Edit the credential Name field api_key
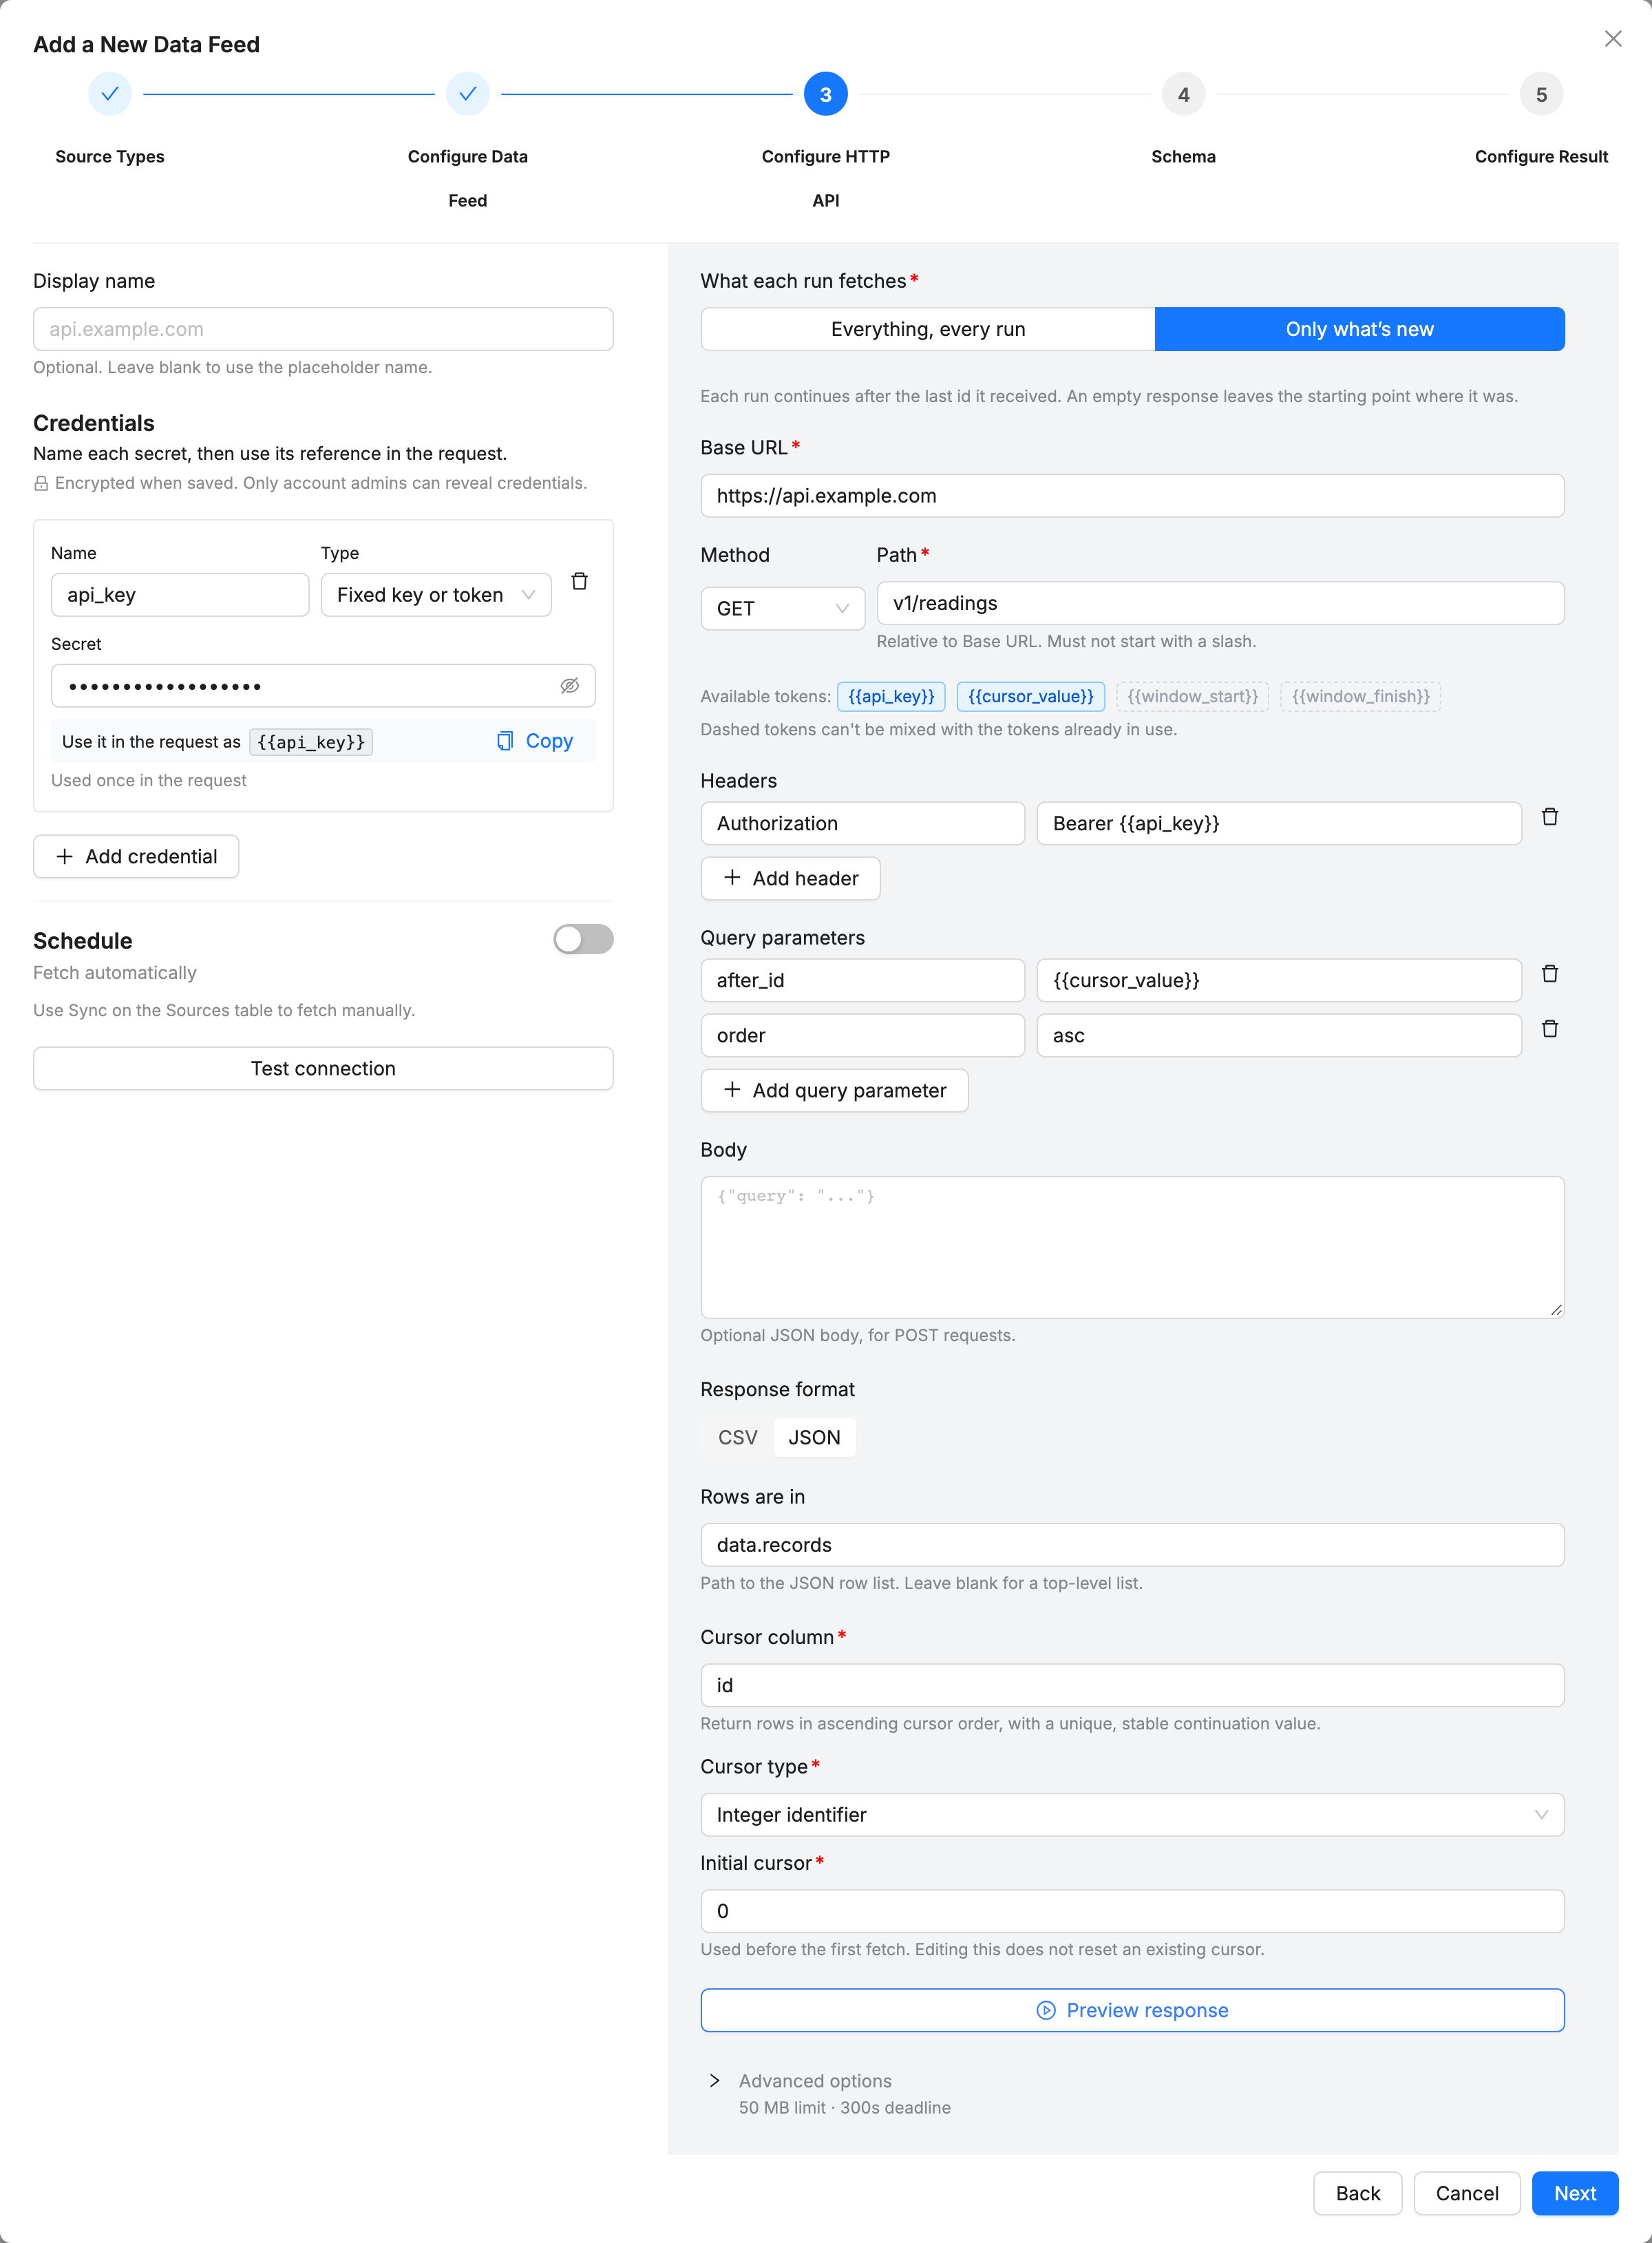This screenshot has width=1652, height=2243. (180, 595)
